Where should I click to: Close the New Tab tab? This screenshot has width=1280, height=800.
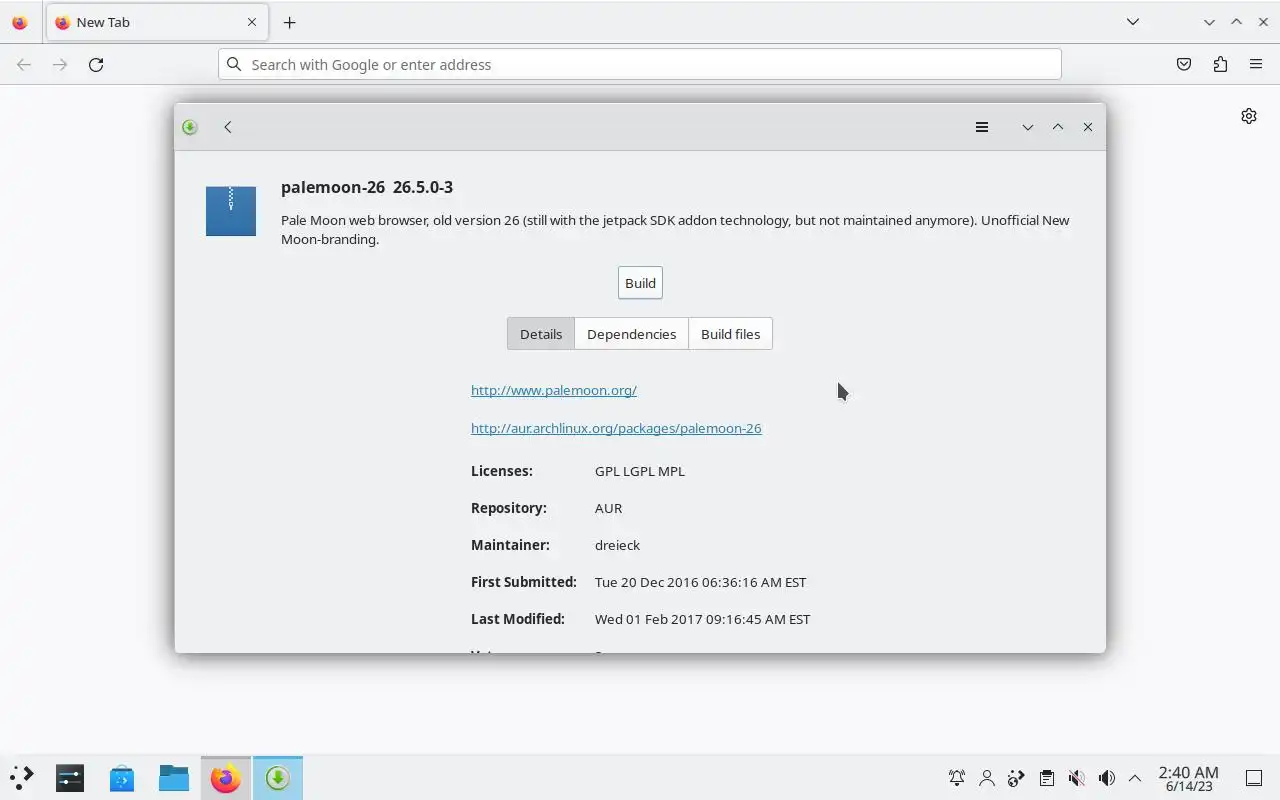[x=252, y=22]
